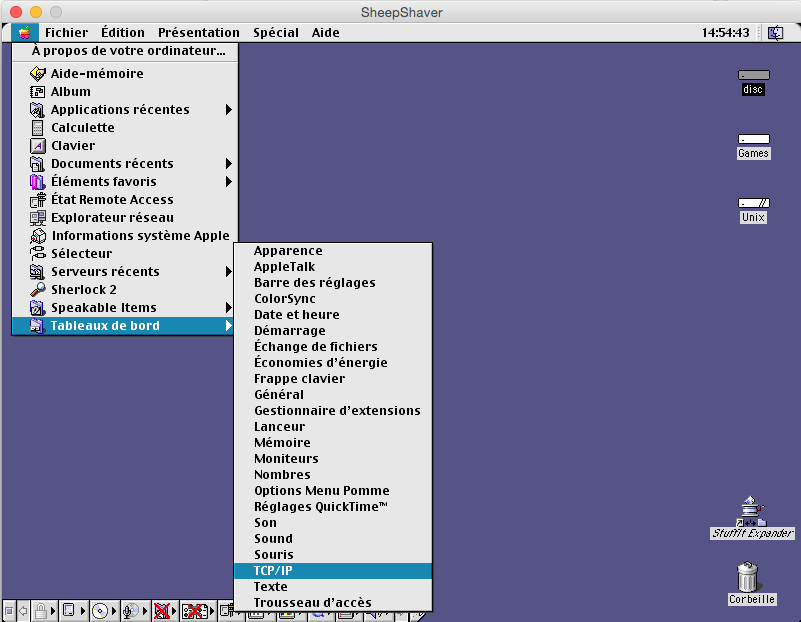The image size is (801, 622).
Task: Select TCP/IP control panel
Action: click(x=333, y=570)
